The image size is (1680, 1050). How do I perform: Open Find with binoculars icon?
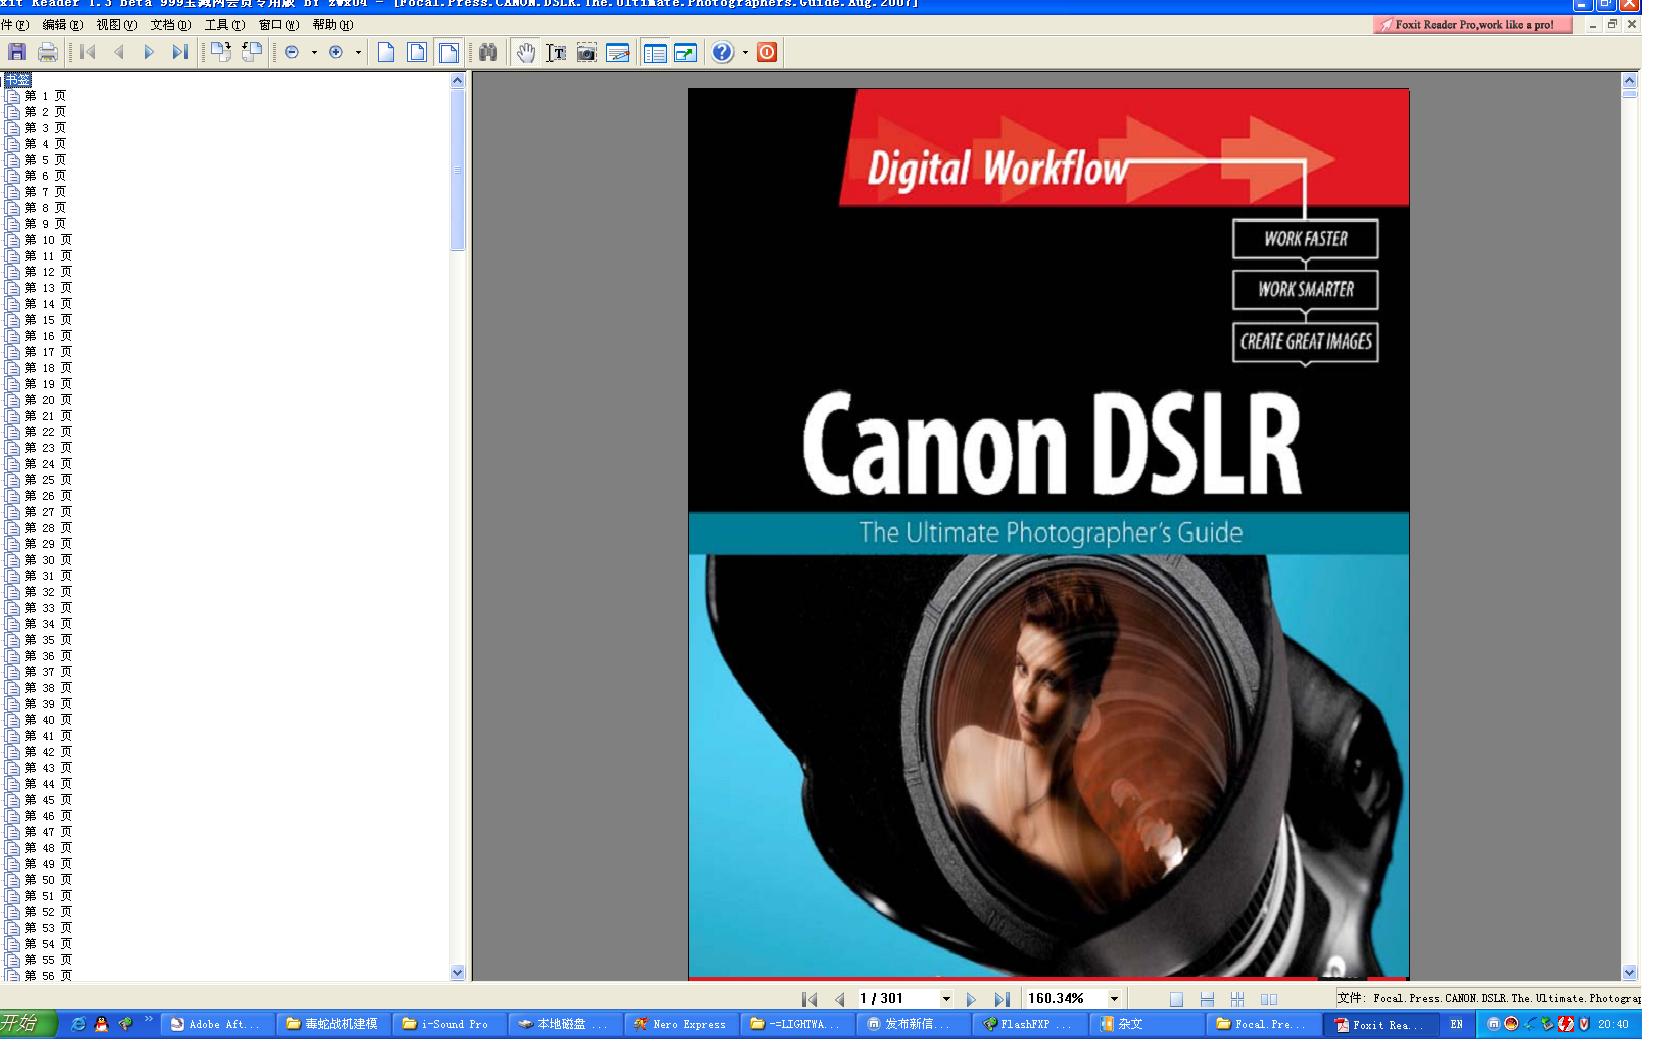[x=488, y=53]
